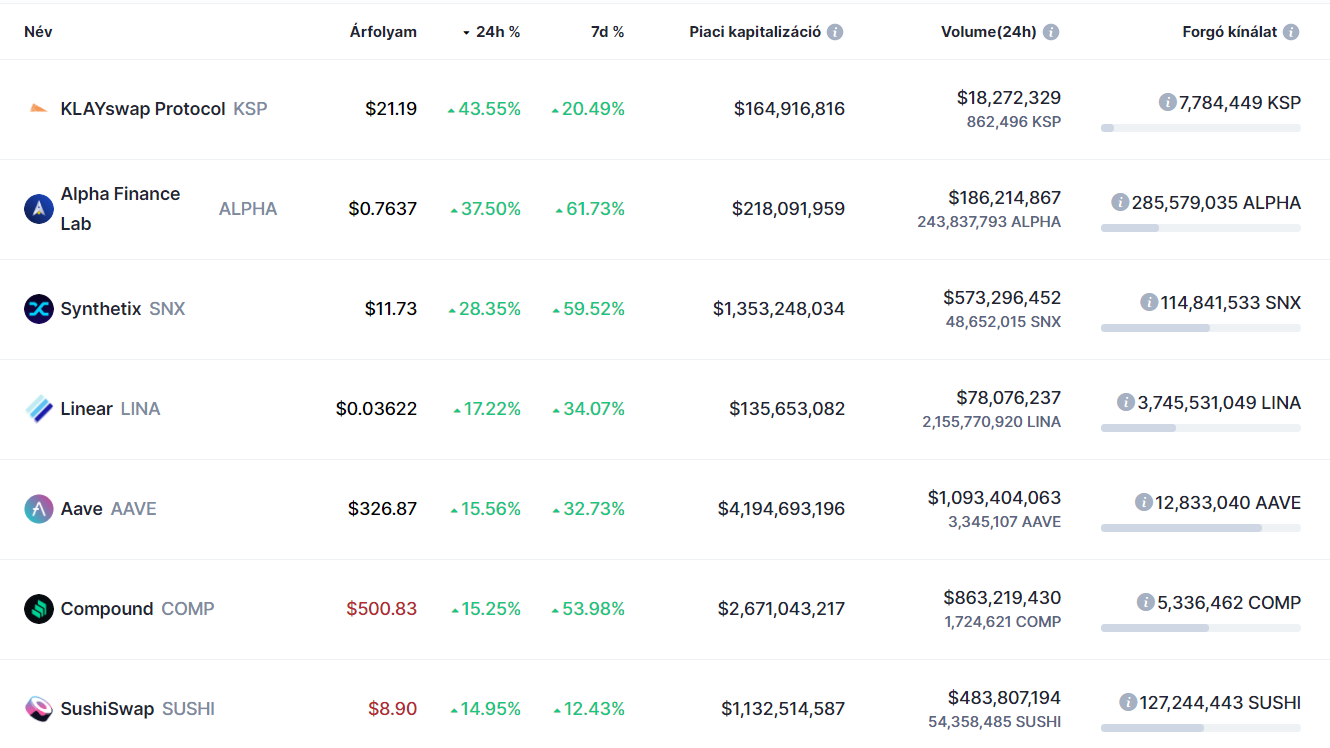This screenshot has width=1330, height=748.
Task: Click SNX circulating supply progress bar
Action: [1201, 328]
